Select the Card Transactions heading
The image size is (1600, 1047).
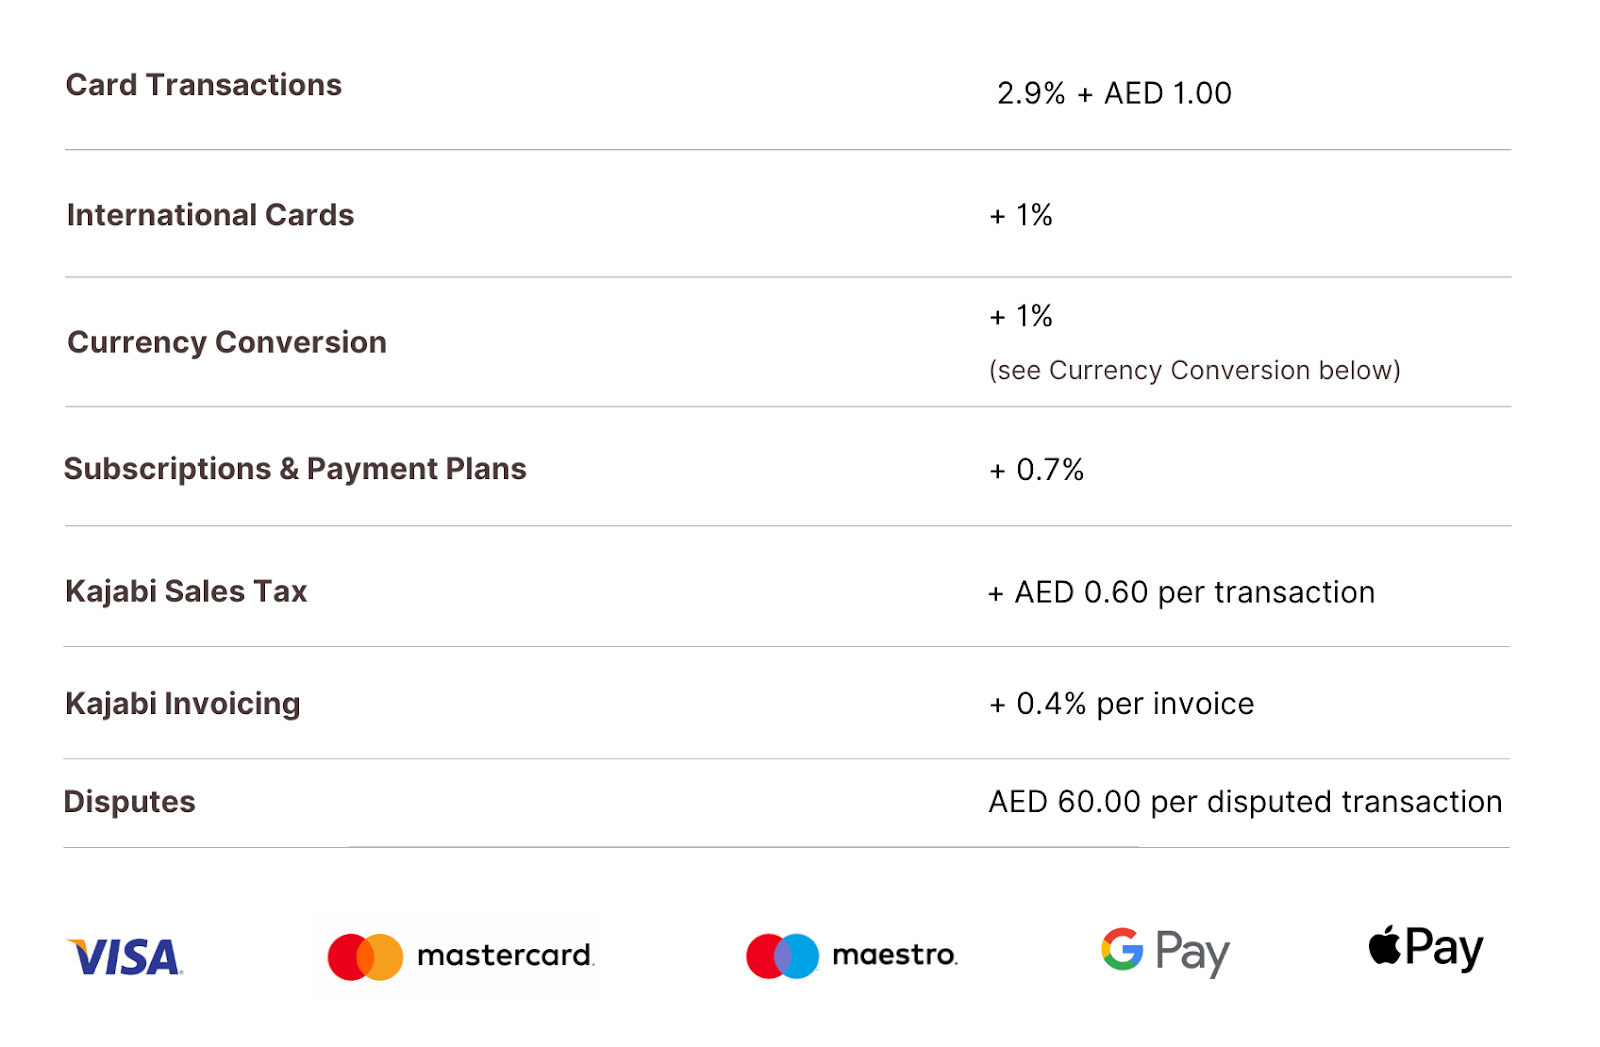[204, 85]
